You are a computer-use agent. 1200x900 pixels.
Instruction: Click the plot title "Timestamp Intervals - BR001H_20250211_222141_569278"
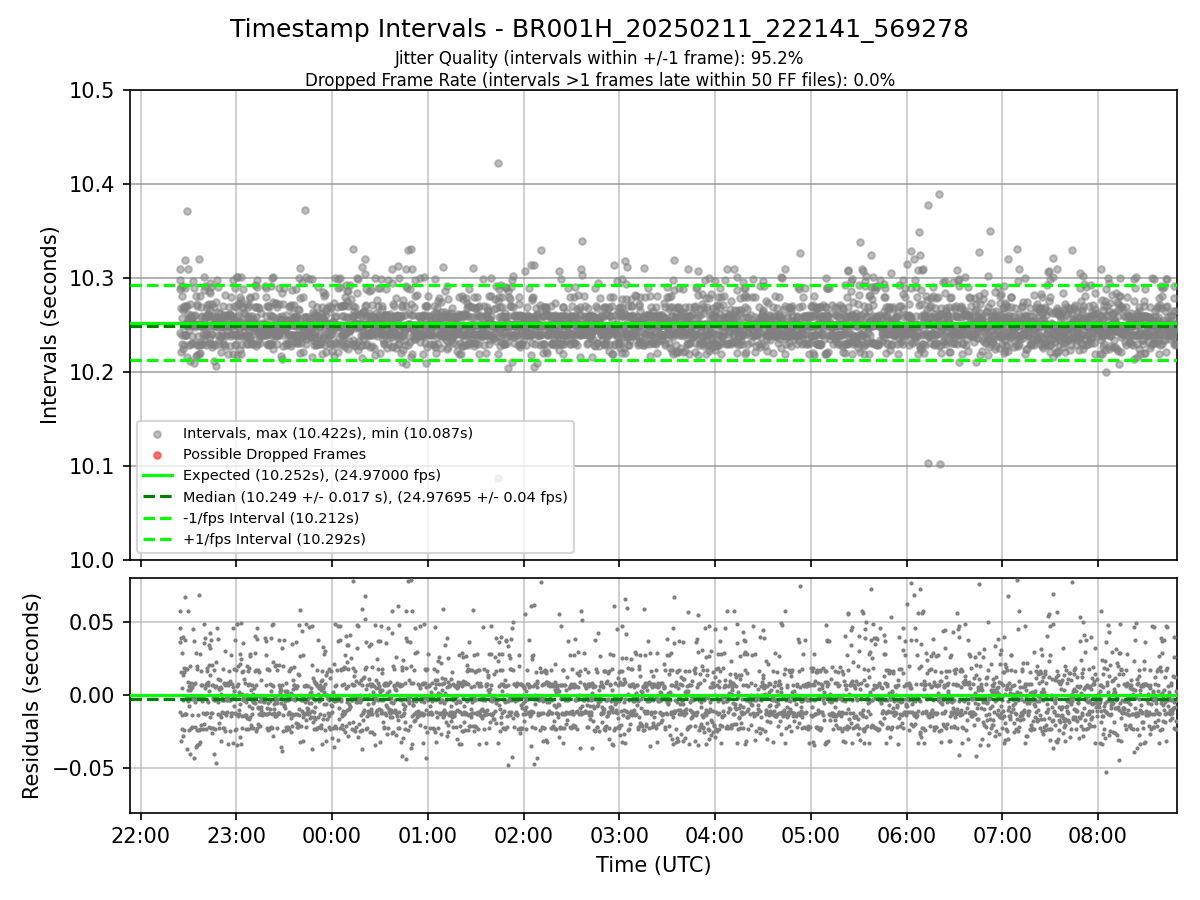[x=599, y=29]
